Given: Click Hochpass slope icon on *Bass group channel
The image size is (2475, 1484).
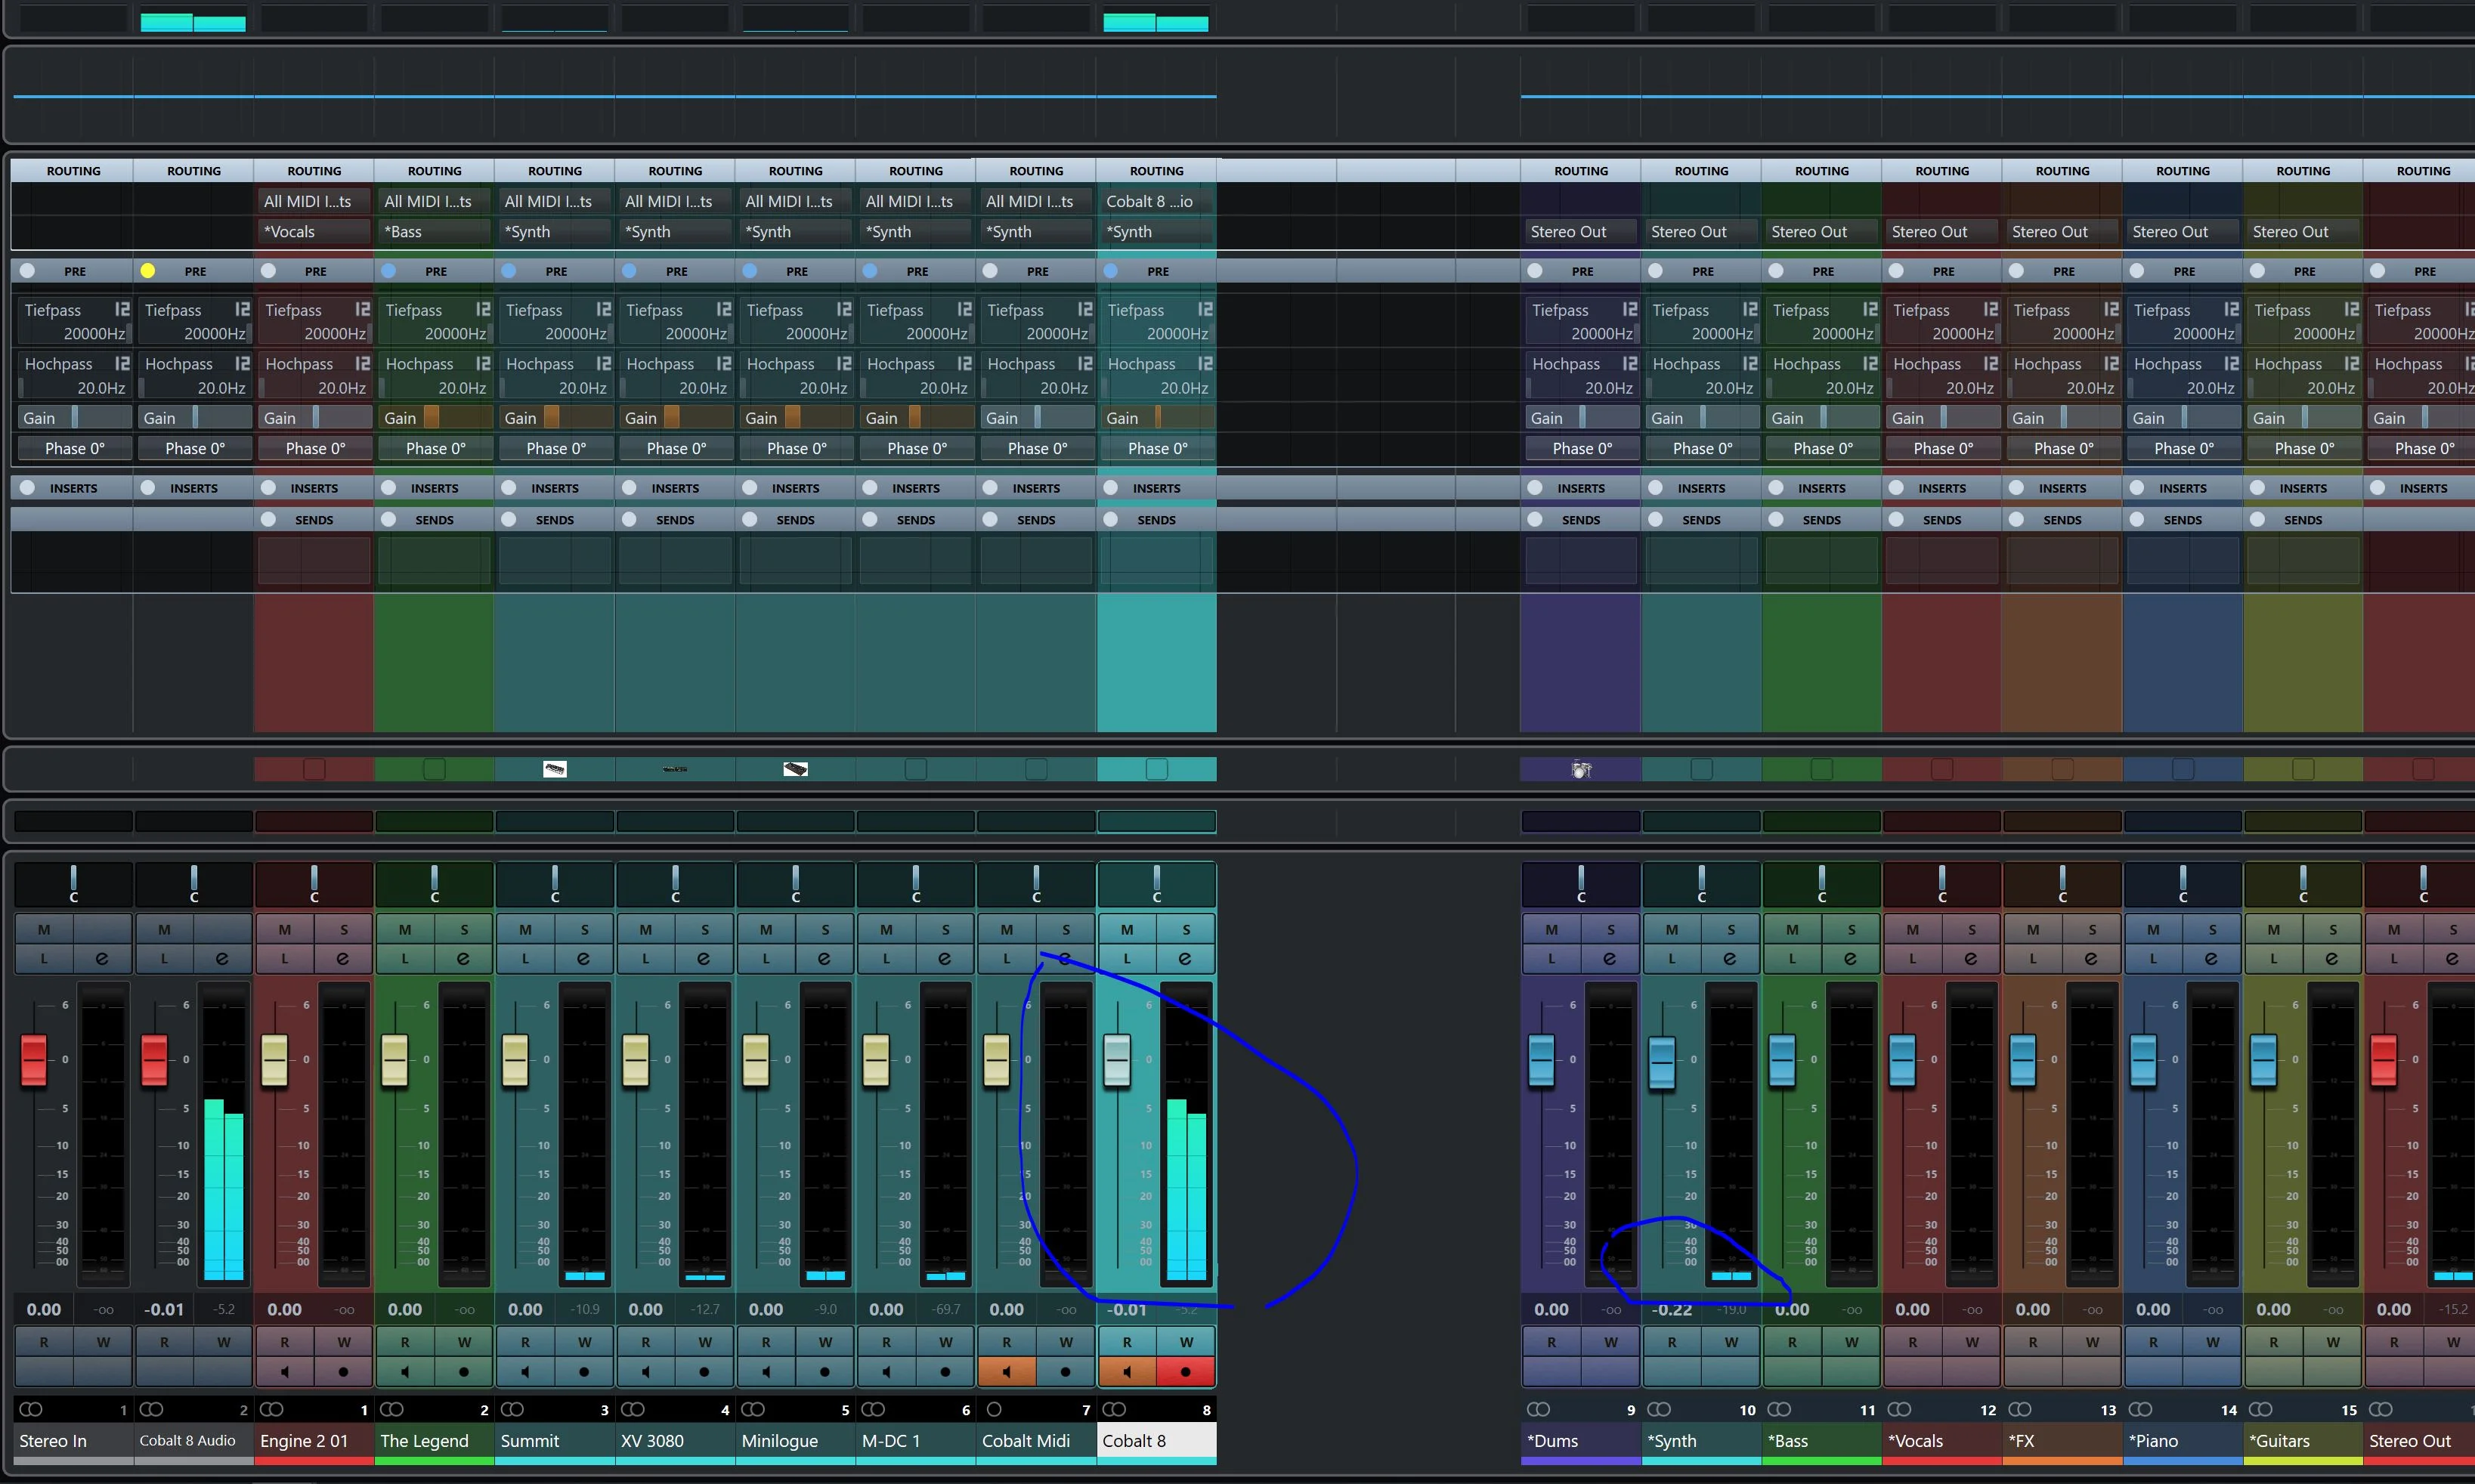Looking at the screenshot, I should [1870, 364].
